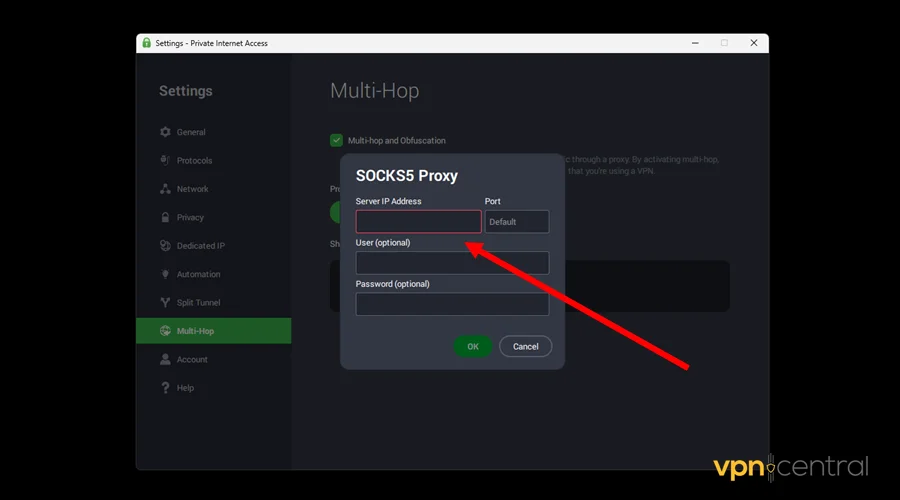
Task: Open Split Tunnel settings
Action: (x=214, y=303)
